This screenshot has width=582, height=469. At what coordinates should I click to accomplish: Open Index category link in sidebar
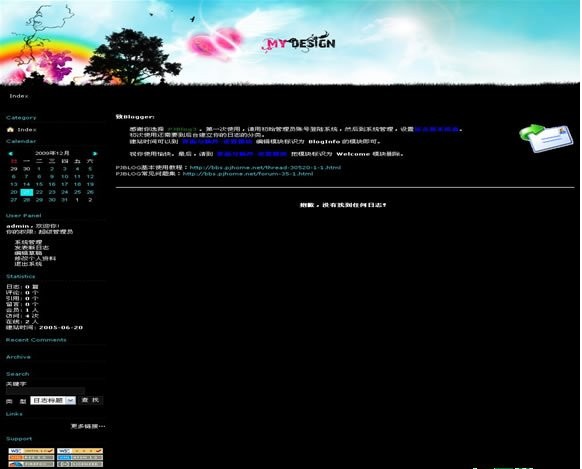(x=27, y=129)
